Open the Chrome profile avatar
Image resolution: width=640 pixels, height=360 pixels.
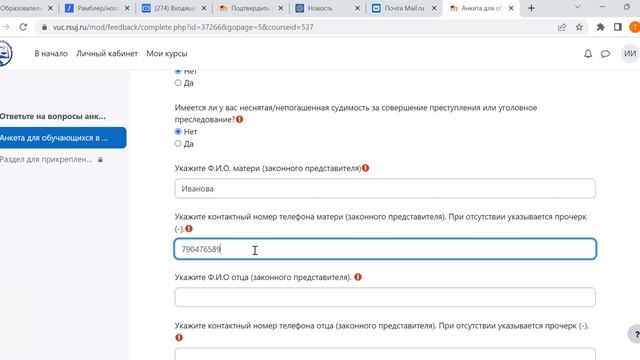click(635, 27)
